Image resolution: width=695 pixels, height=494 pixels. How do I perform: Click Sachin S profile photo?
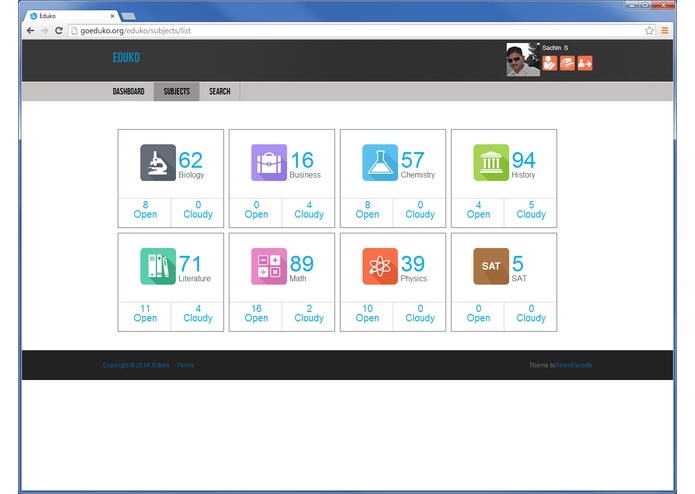click(523, 59)
